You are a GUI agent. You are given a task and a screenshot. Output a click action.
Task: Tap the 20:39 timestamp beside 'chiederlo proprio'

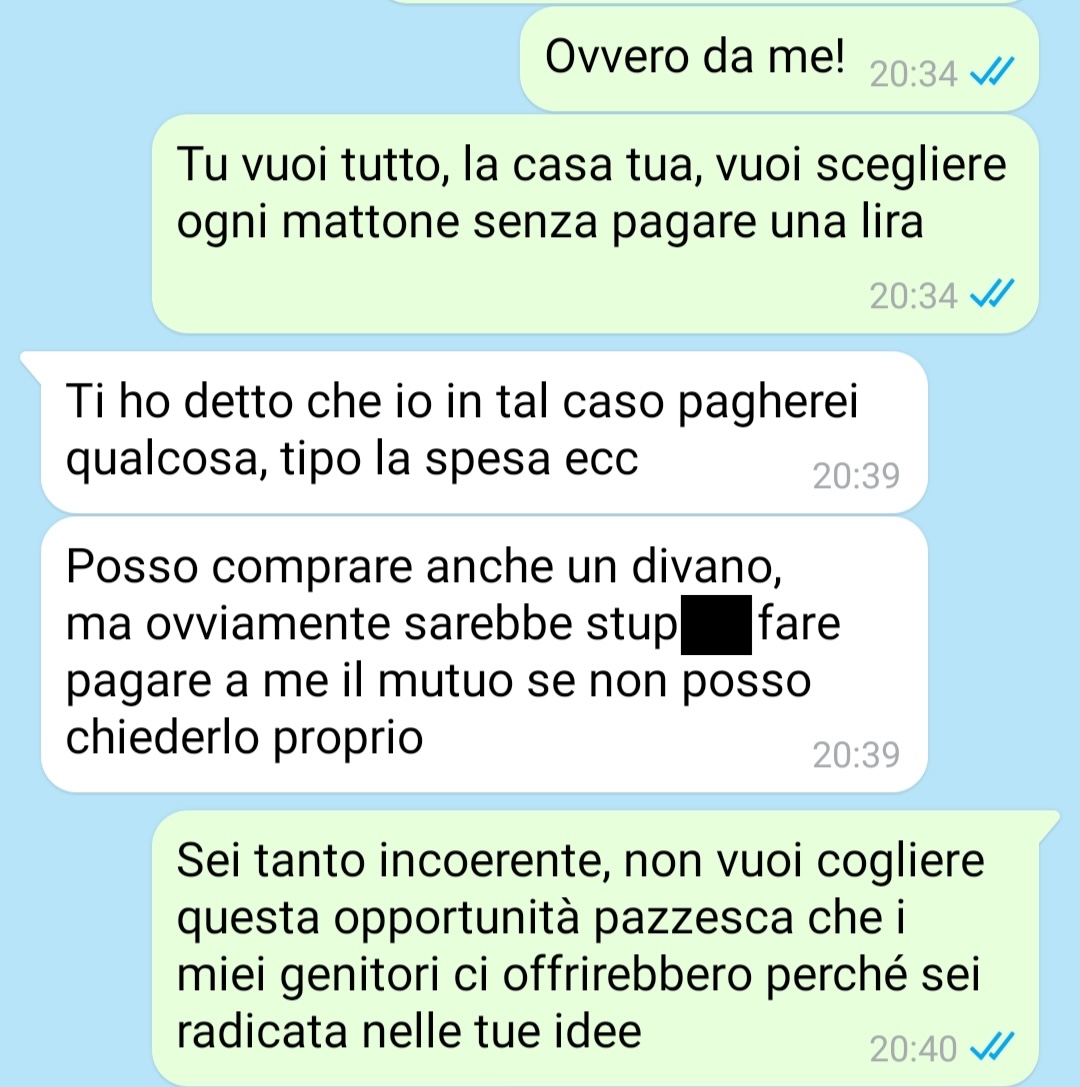click(856, 755)
